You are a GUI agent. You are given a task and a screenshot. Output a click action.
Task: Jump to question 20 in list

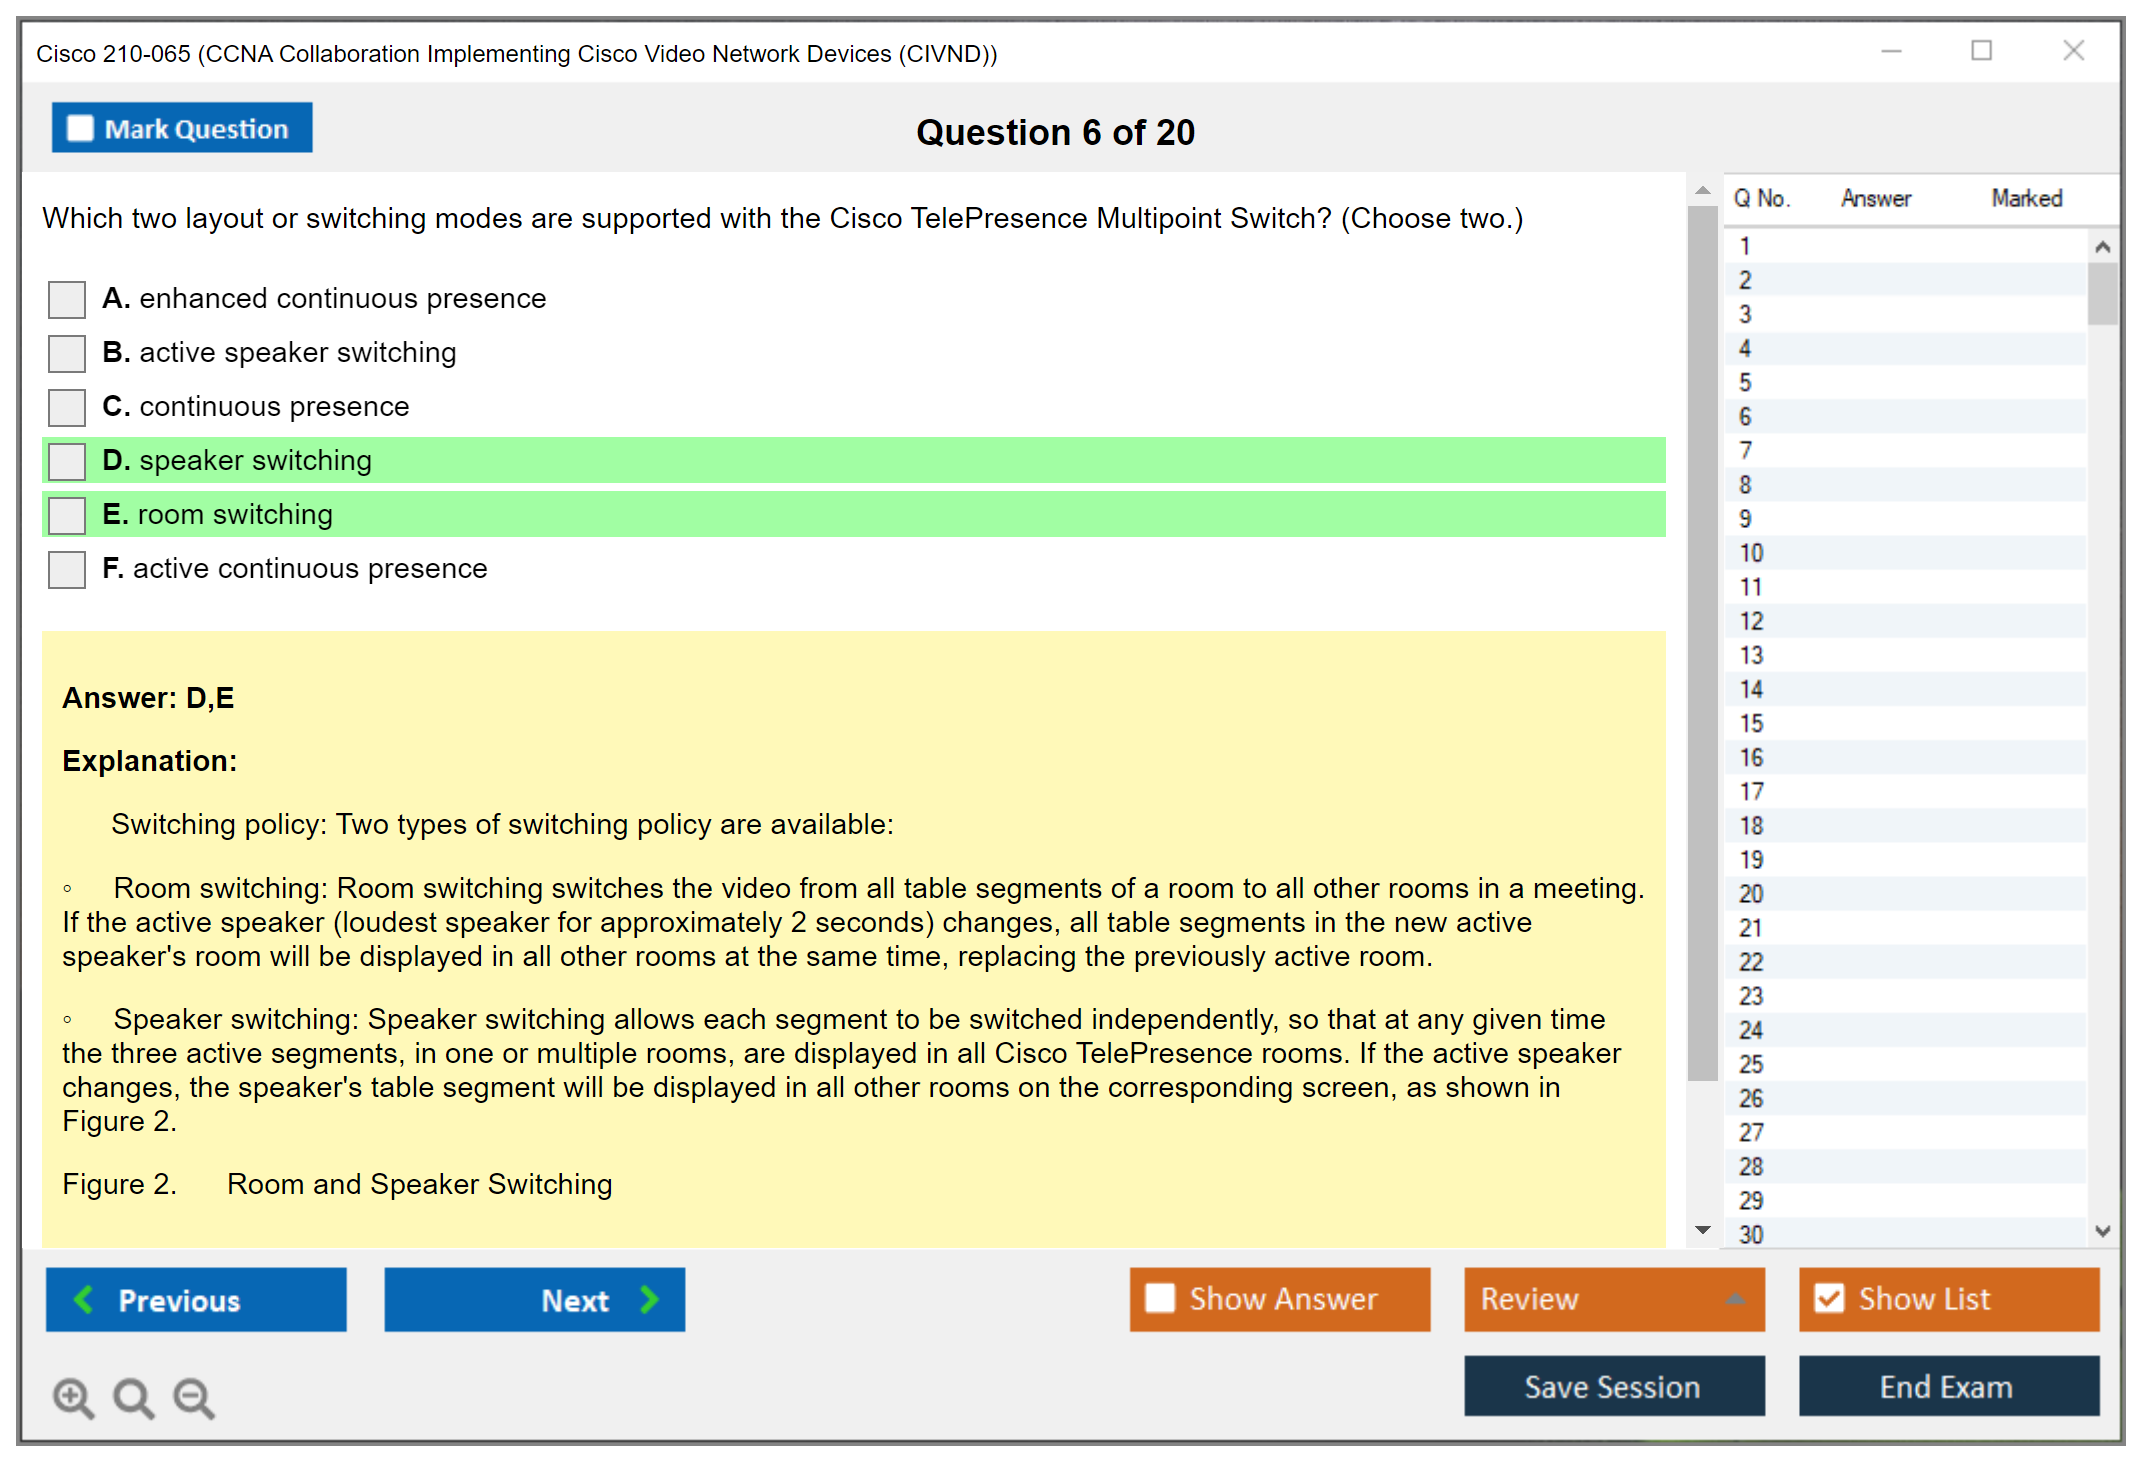point(1752,893)
